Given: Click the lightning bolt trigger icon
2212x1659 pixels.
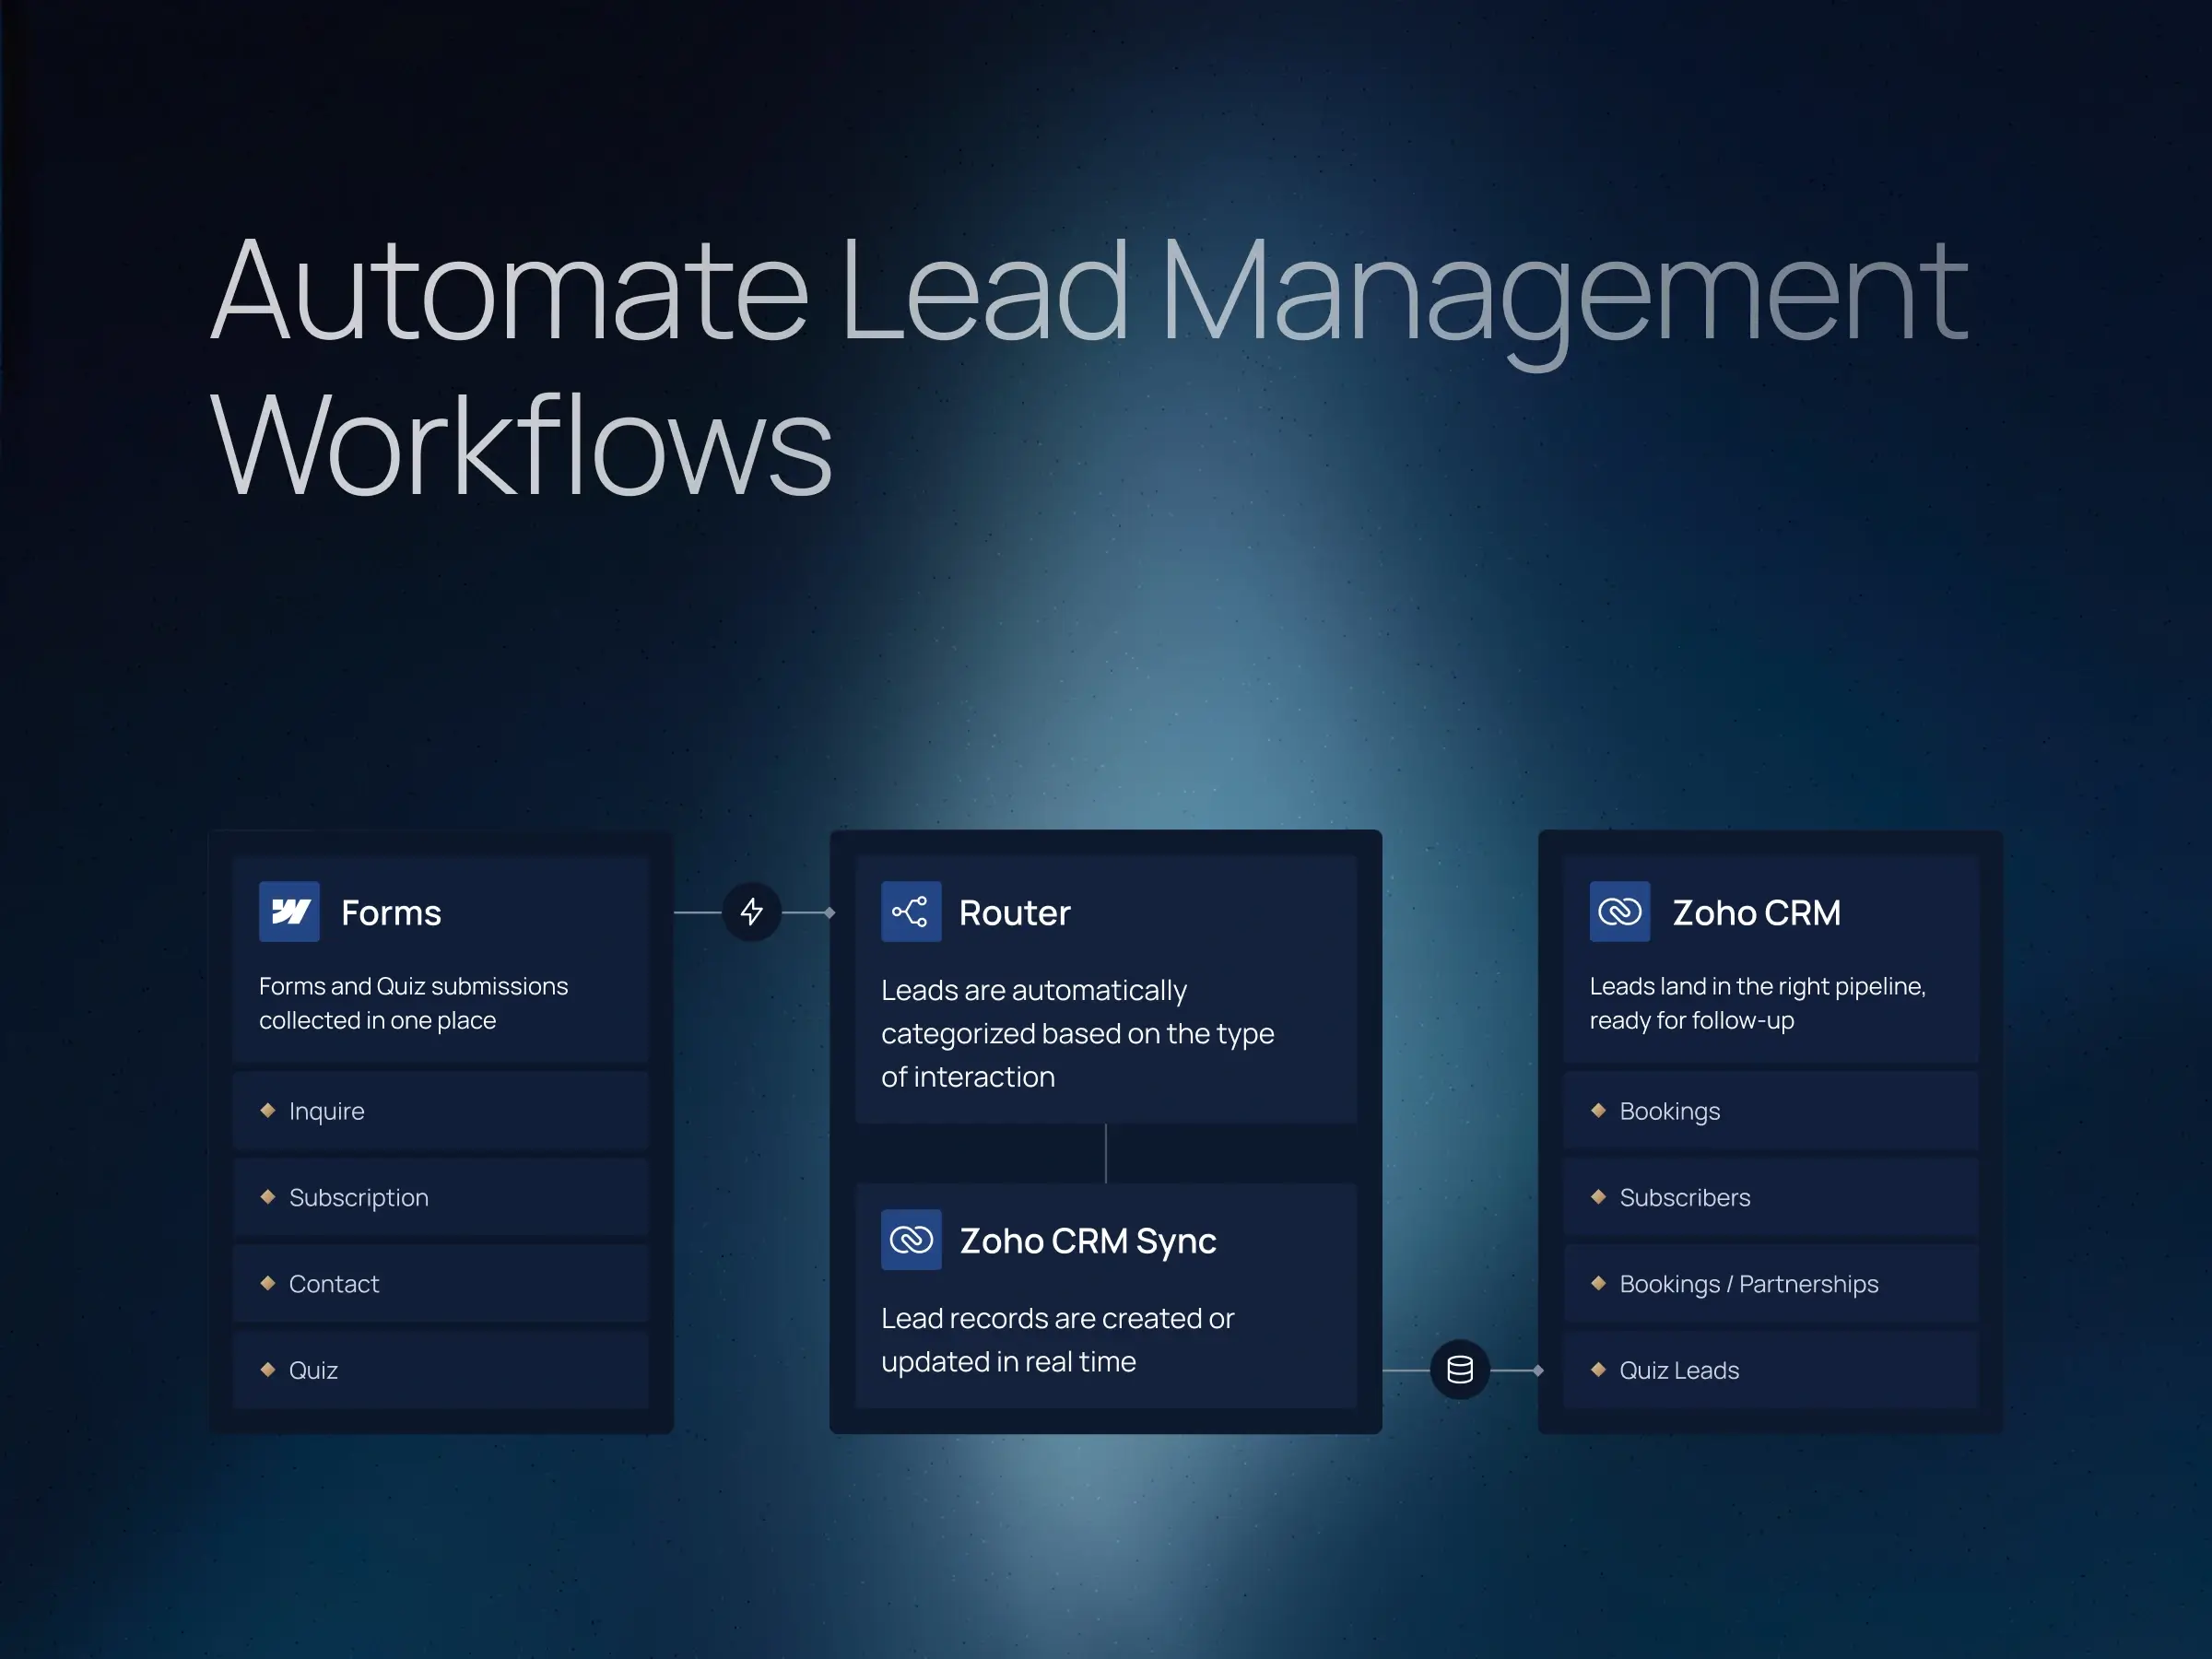Looking at the screenshot, I should (752, 912).
